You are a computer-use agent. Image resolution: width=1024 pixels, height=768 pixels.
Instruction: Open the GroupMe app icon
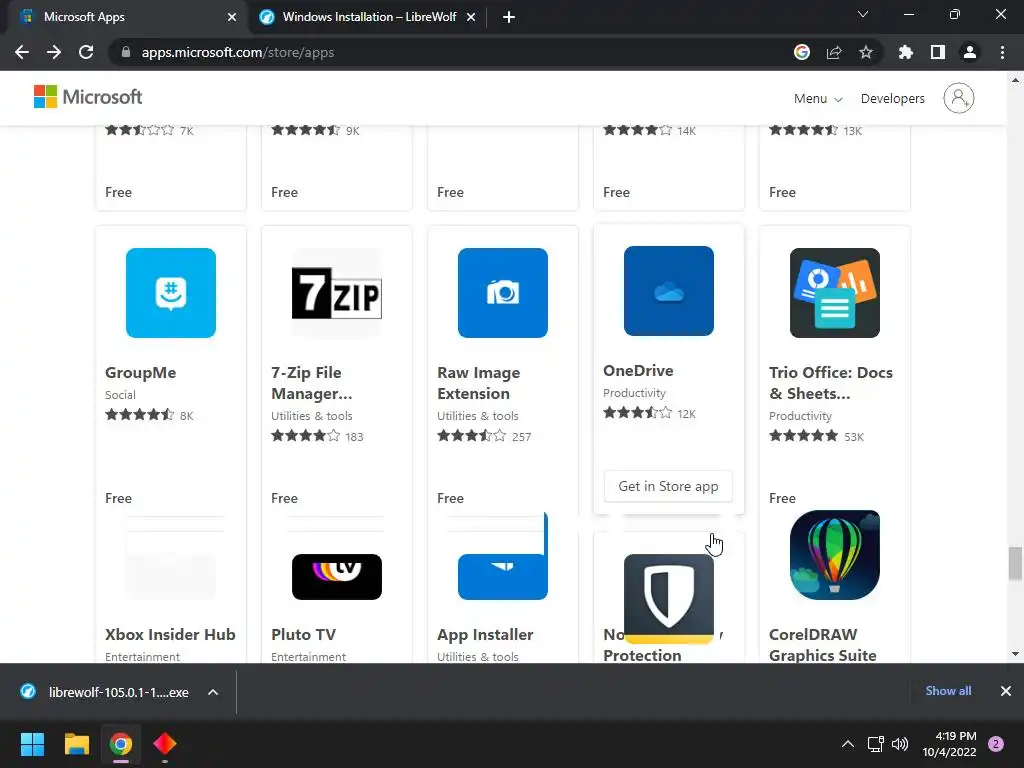pyautogui.click(x=170, y=293)
